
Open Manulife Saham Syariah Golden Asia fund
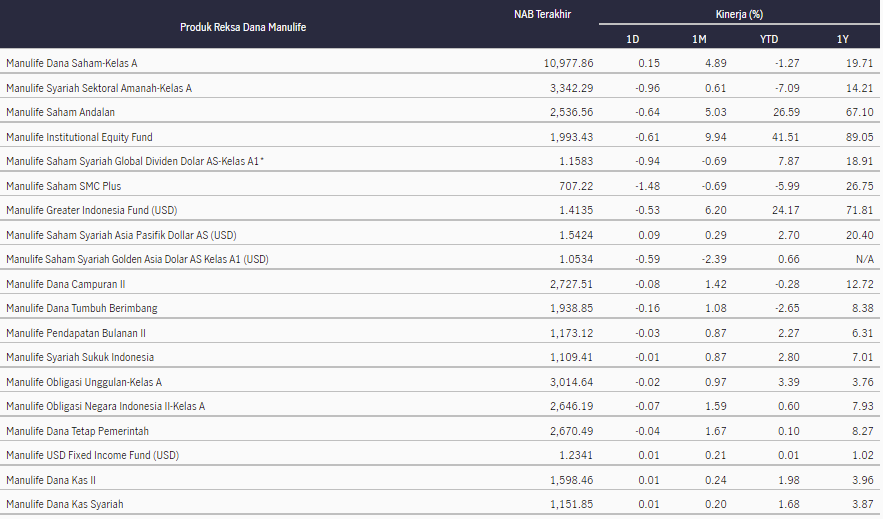point(137,259)
